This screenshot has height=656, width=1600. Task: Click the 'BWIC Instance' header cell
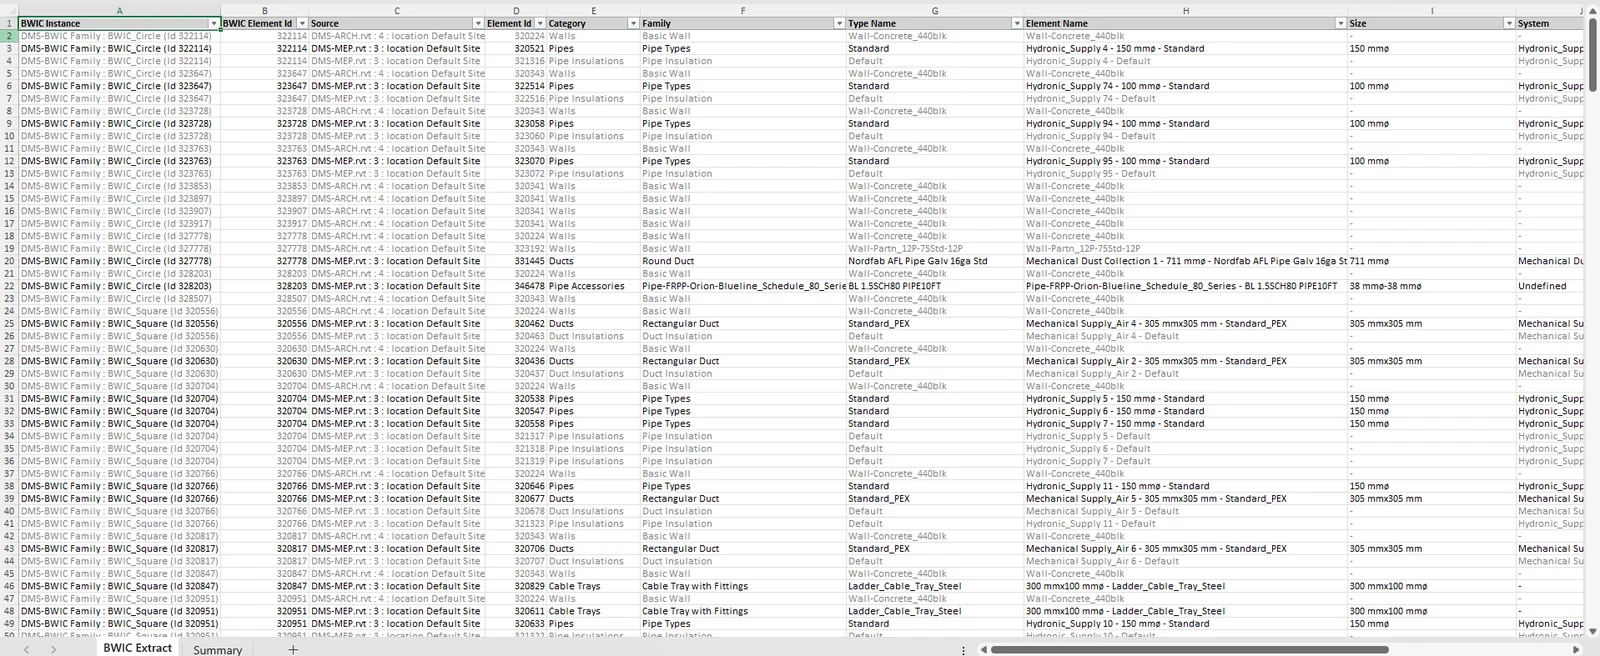coord(120,23)
